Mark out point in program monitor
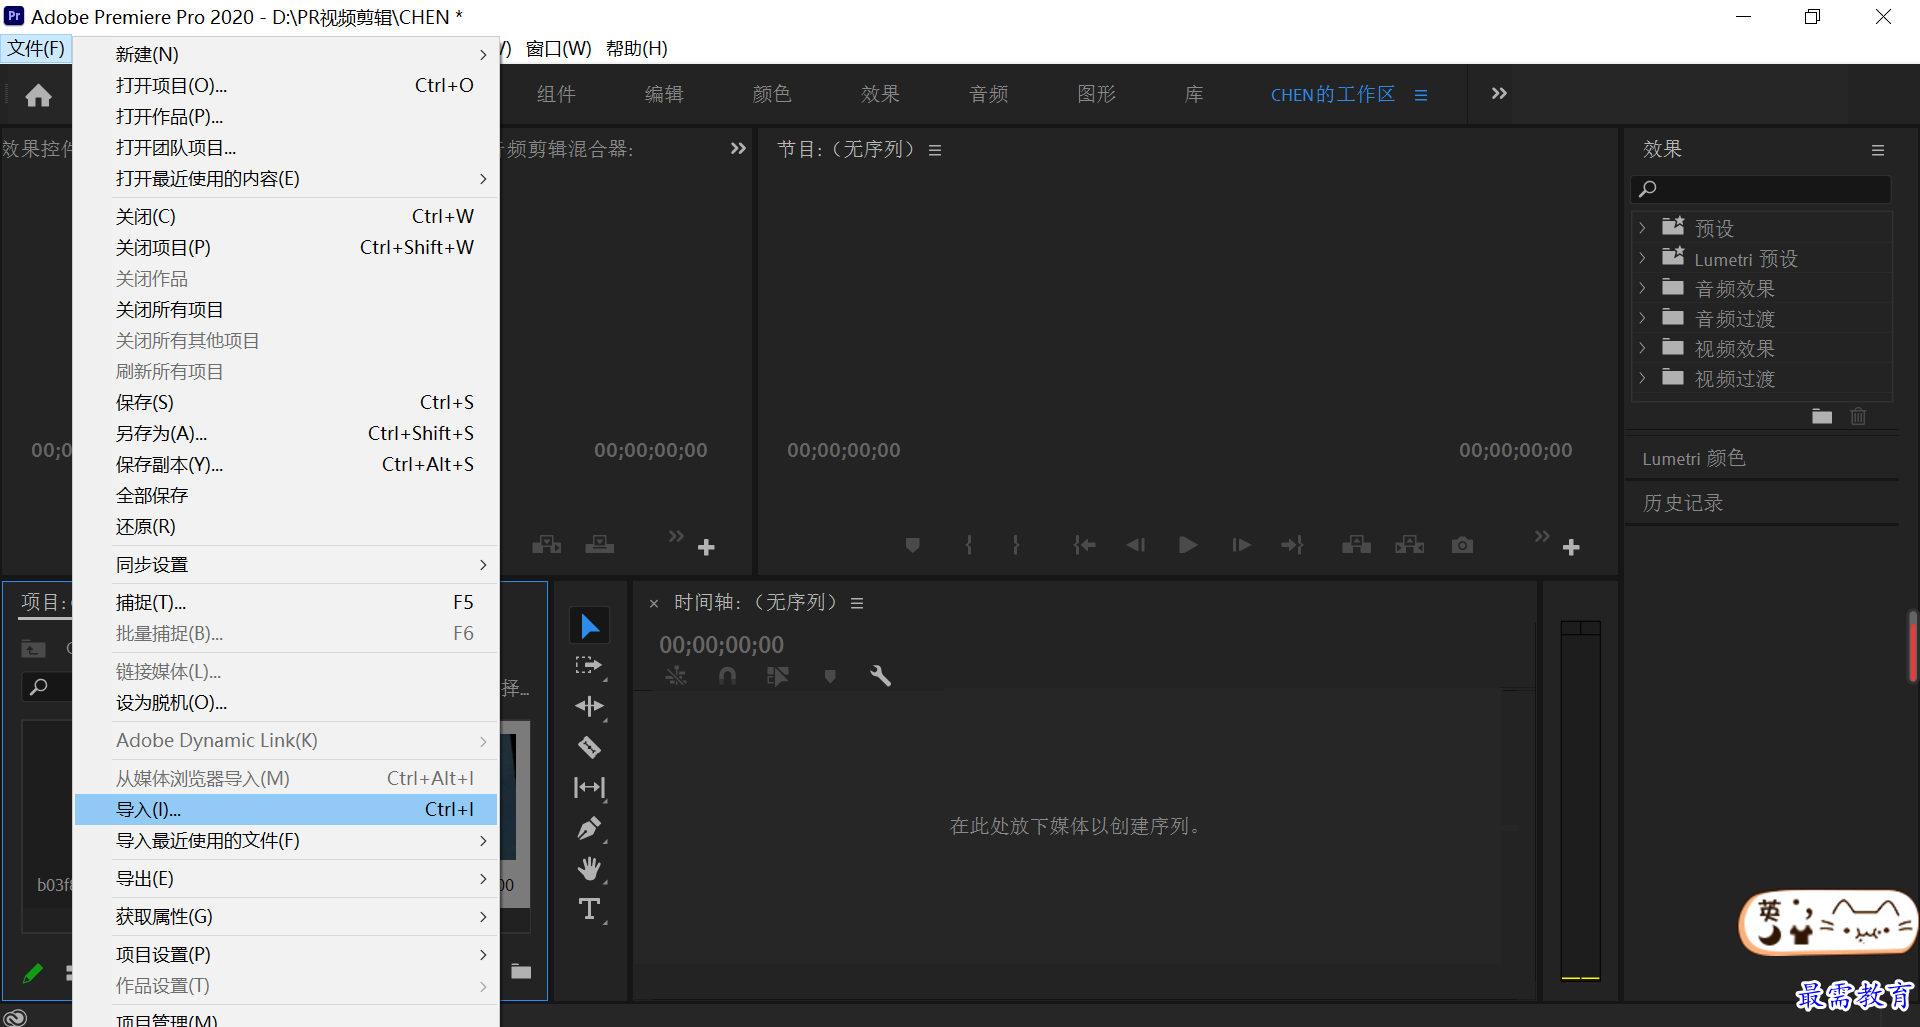The width and height of the screenshot is (1920, 1027). 1016,545
